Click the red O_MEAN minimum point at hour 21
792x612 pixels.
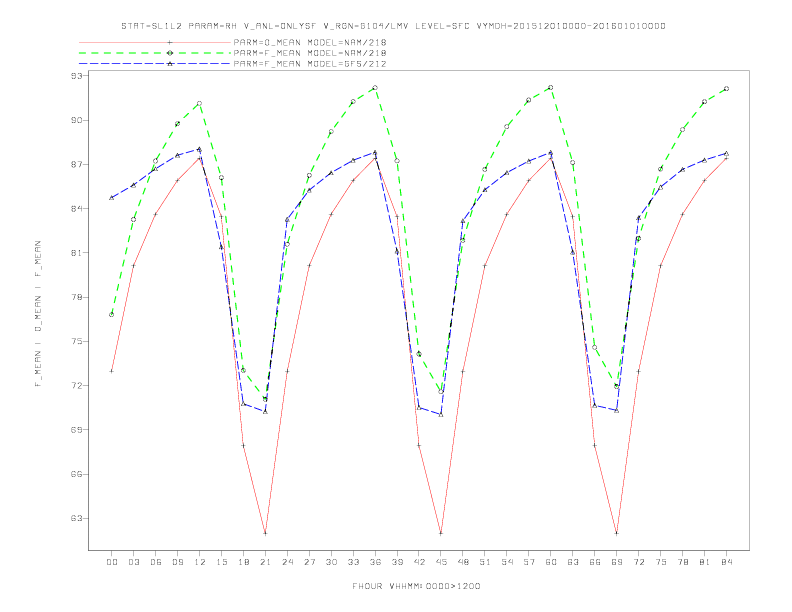[265, 533]
